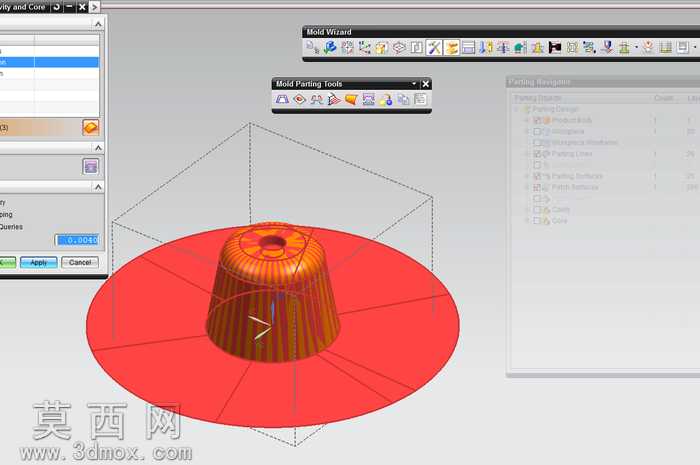Viewport: 700px width, 465px height.
Task: Toggle the Workpiece checkbox in Parting Navigator
Action: pyautogui.click(x=537, y=131)
